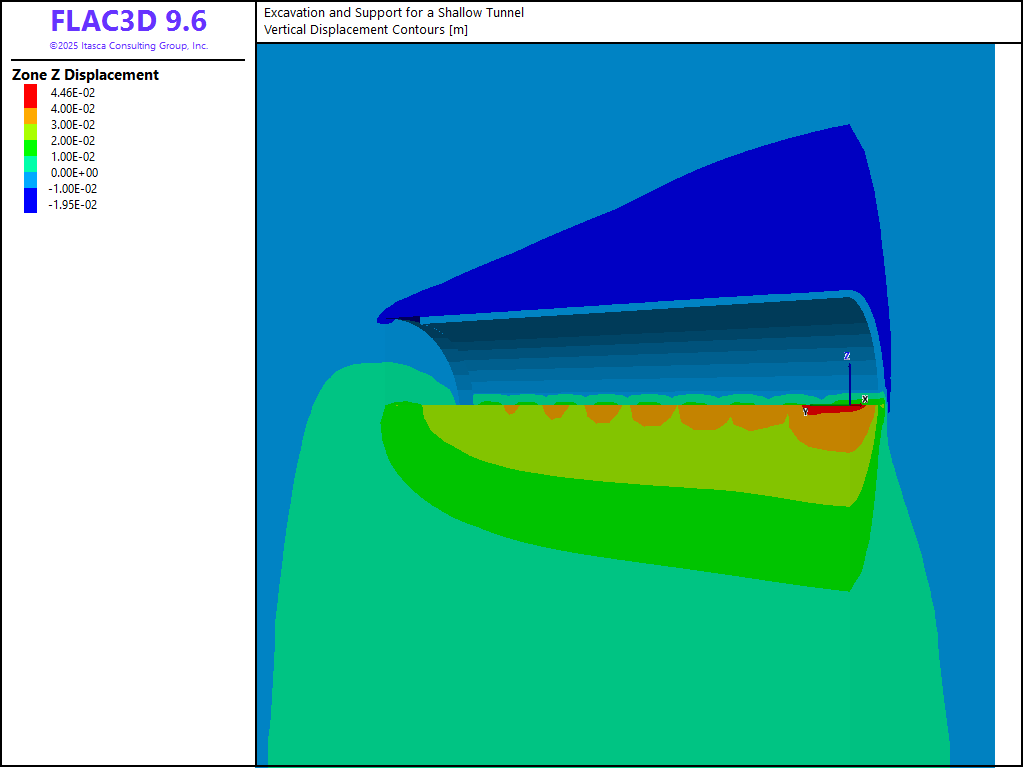1024x768 pixels.
Task: Click the Y axis label on the triad
Action: [x=805, y=411]
